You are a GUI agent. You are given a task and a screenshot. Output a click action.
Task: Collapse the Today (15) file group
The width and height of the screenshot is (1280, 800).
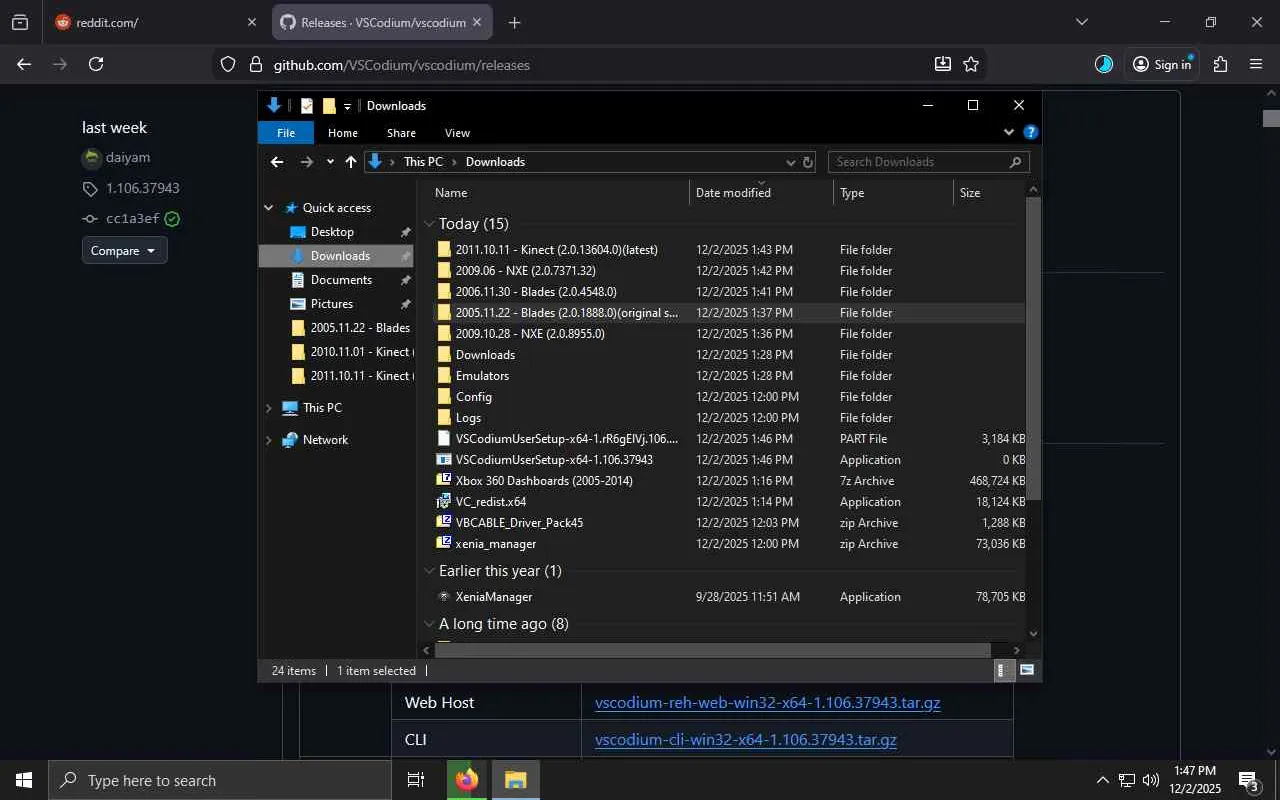(x=429, y=224)
